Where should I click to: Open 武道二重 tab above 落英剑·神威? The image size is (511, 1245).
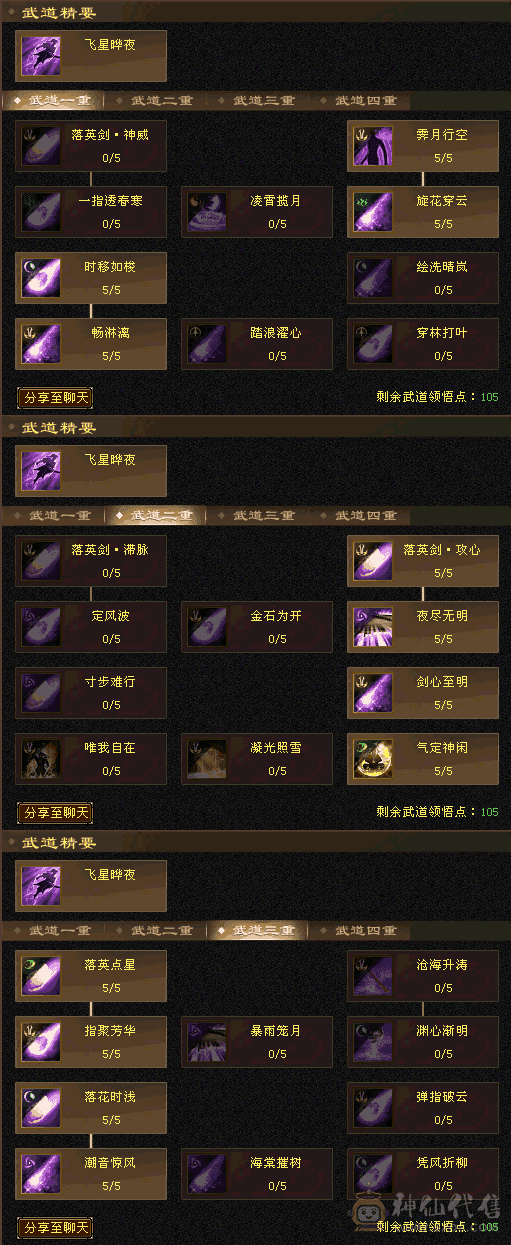point(162,100)
